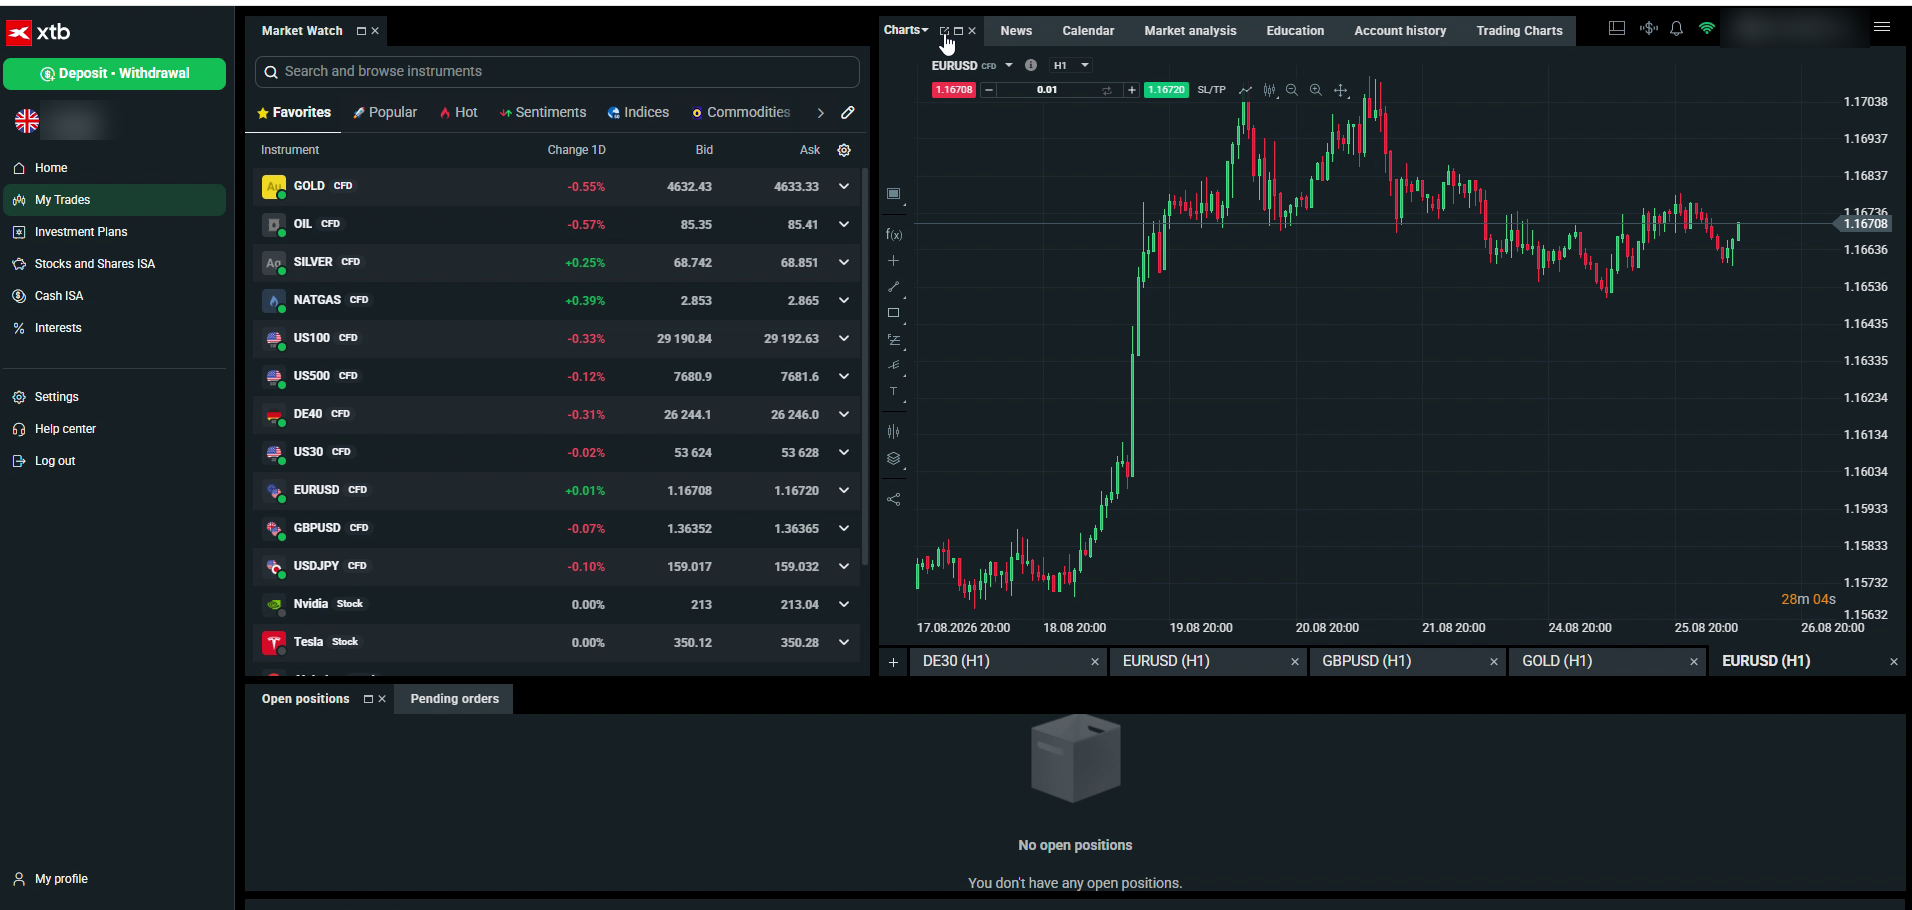Switch chart to line type icon
This screenshot has height=910, width=1912.
1245,90
